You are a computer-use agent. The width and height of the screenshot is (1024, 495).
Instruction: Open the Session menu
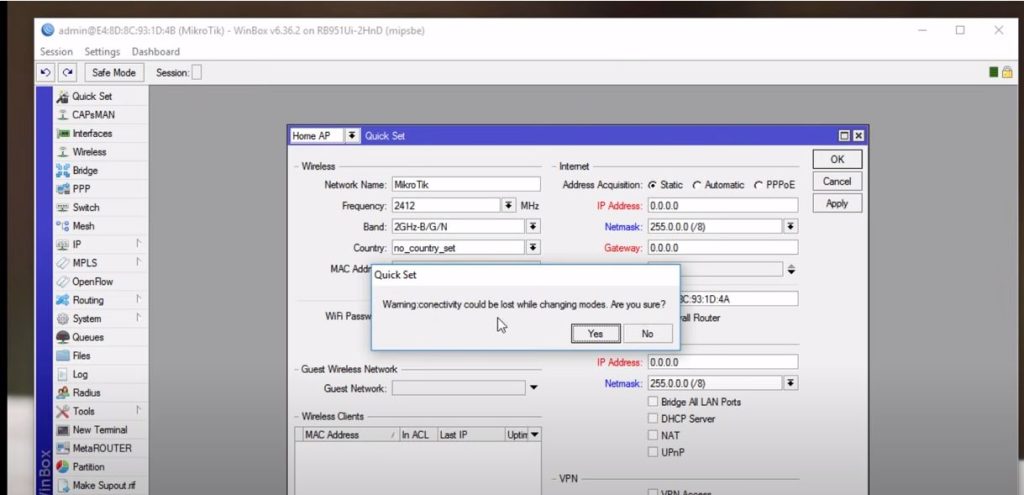56,52
